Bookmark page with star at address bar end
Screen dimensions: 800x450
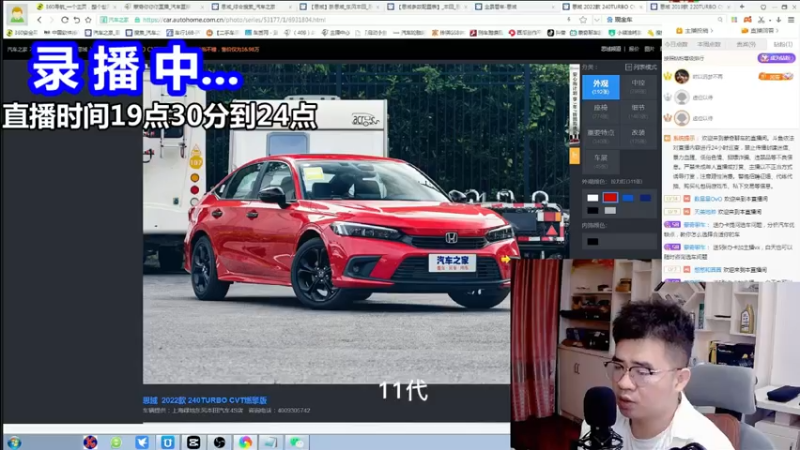[583, 20]
